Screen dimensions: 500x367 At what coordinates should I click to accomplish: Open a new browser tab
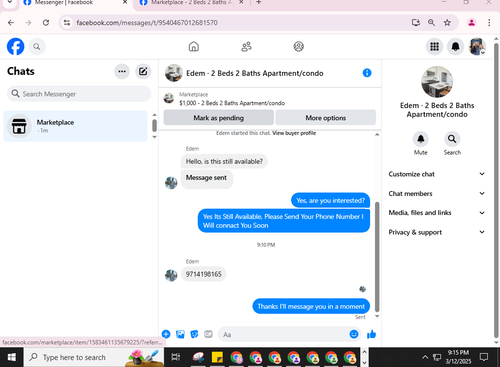[259, 3]
